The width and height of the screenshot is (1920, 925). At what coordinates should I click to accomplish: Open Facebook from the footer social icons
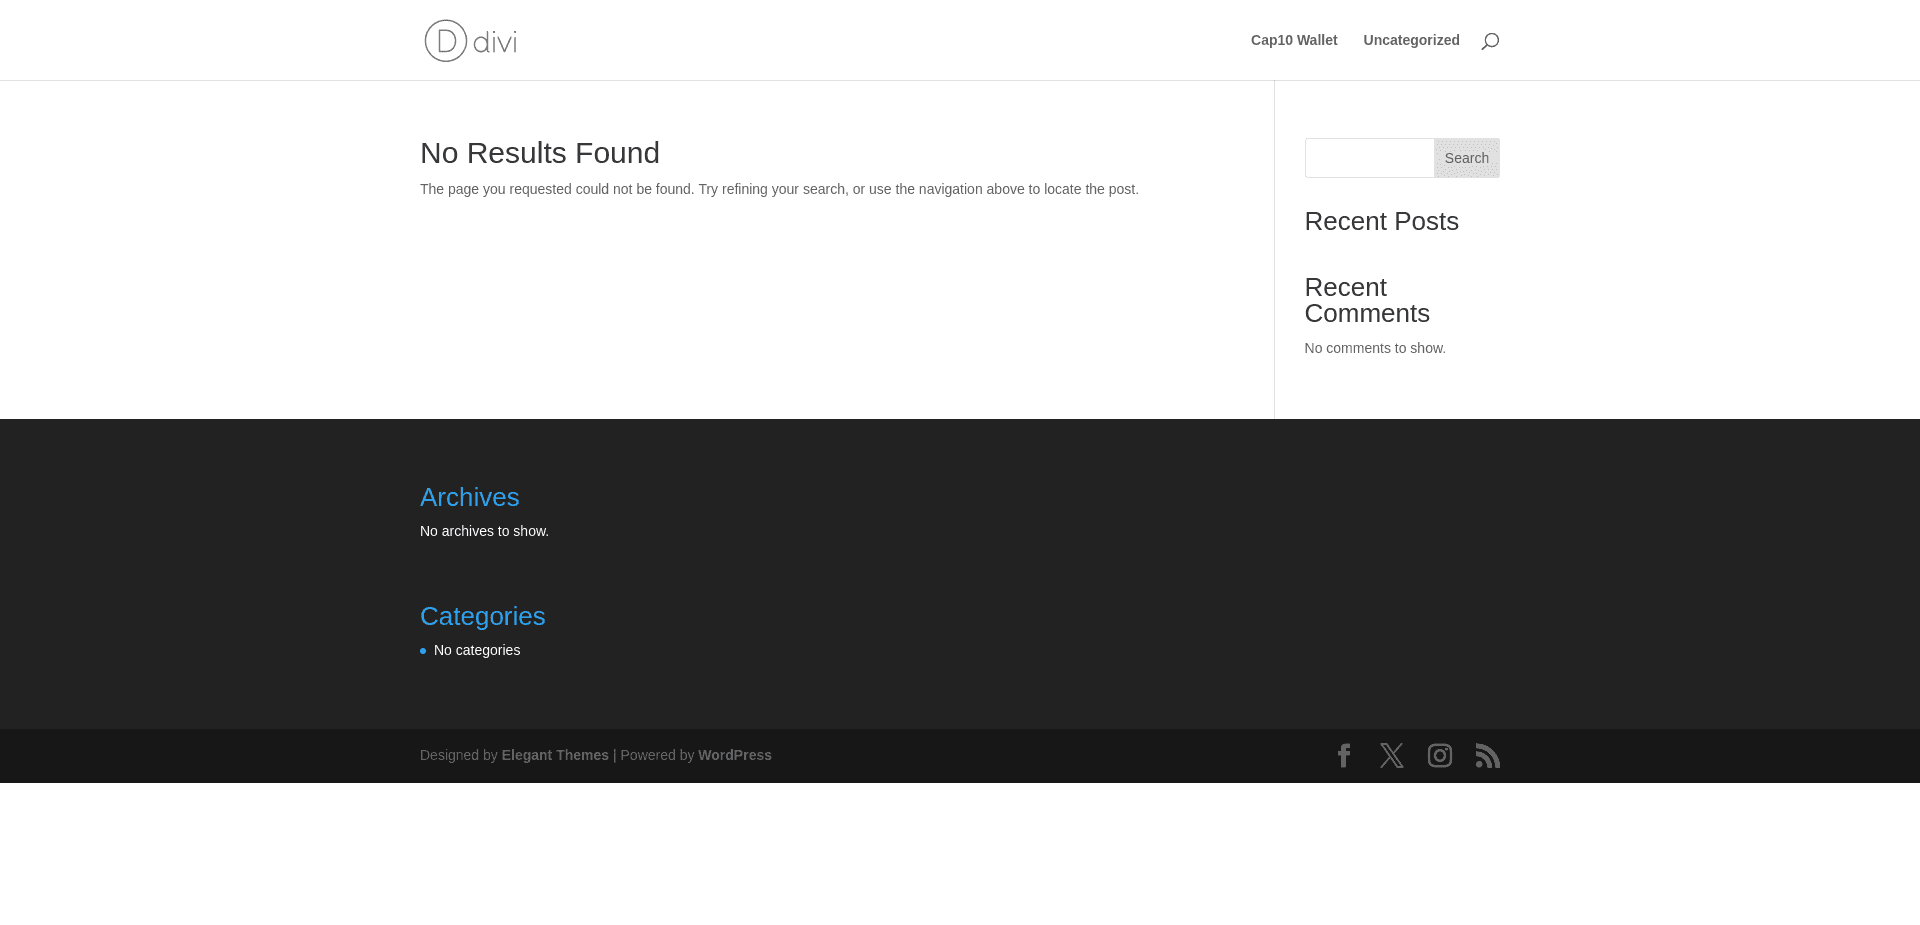point(1344,756)
